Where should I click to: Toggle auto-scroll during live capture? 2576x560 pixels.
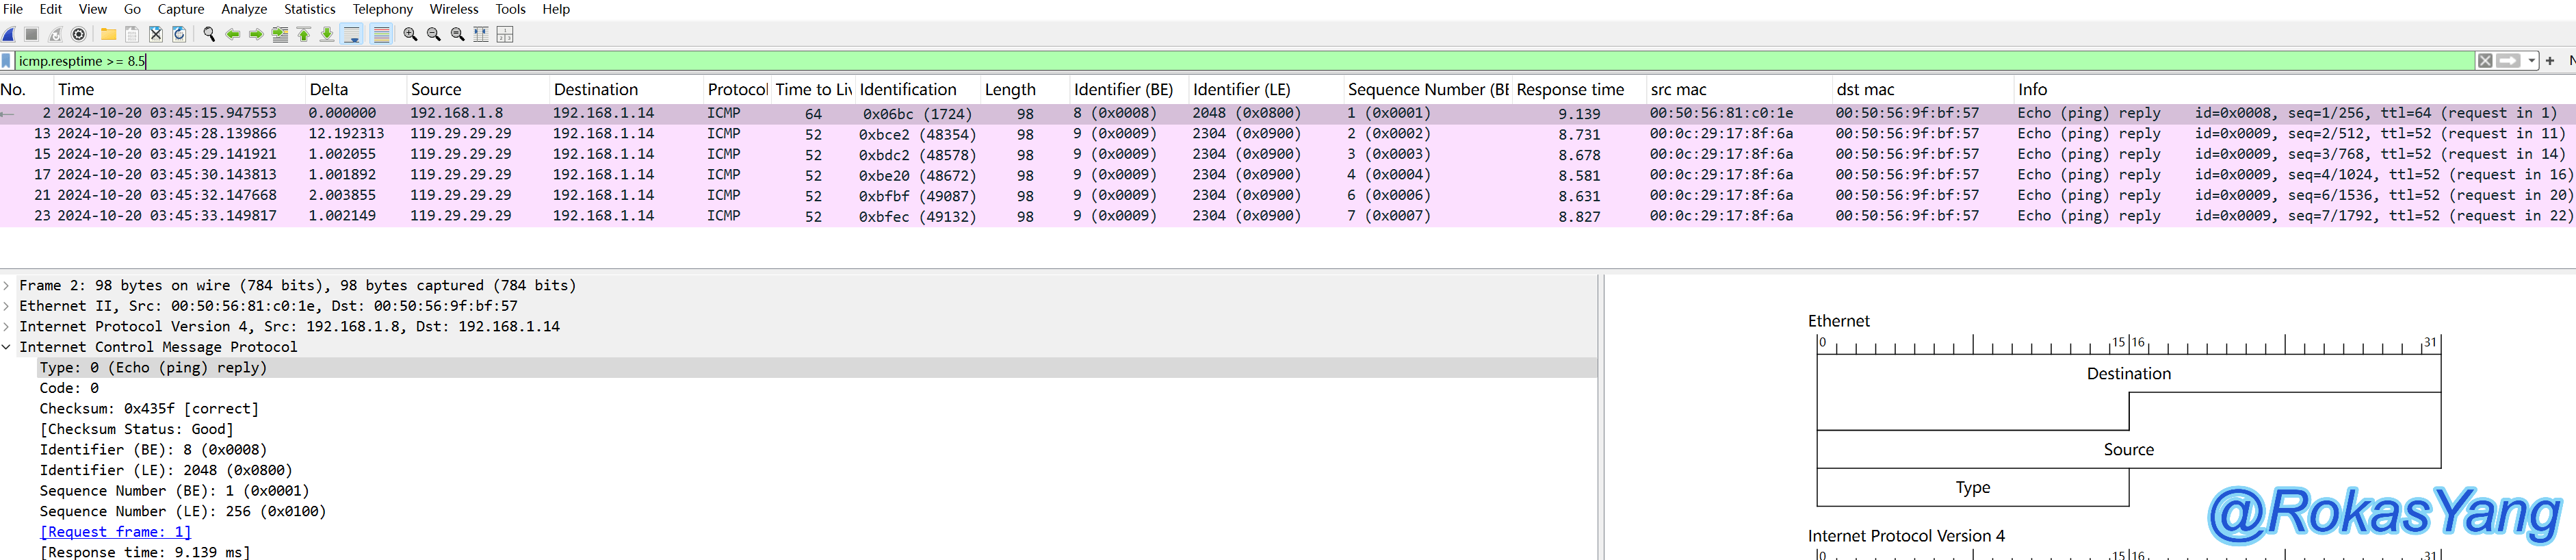pyautogui.click(x=352, y=34)
